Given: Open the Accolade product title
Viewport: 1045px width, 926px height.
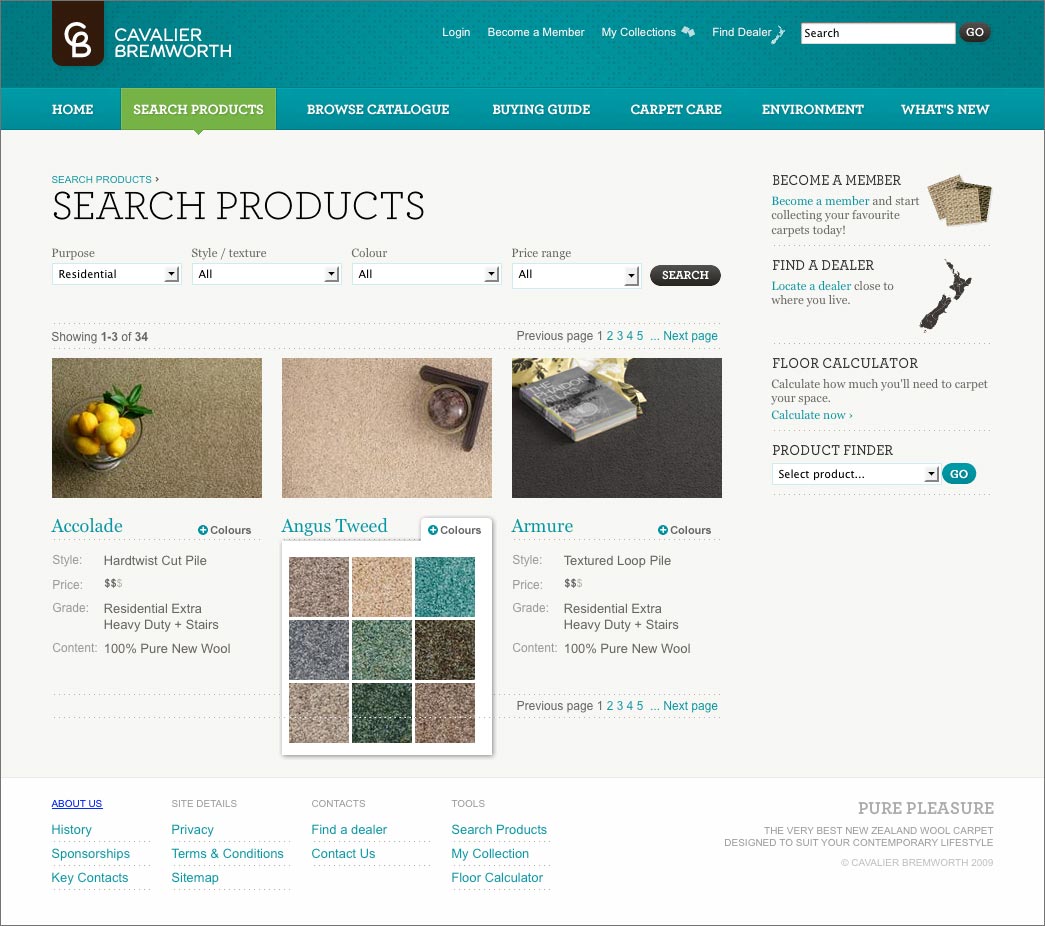Looking at the screenshot, I should [x=87, y=526].
